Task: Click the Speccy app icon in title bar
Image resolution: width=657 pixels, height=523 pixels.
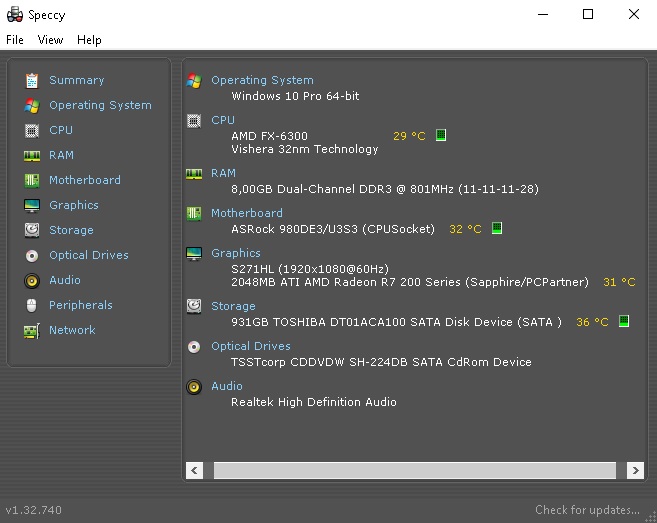Action: [15, 14]
